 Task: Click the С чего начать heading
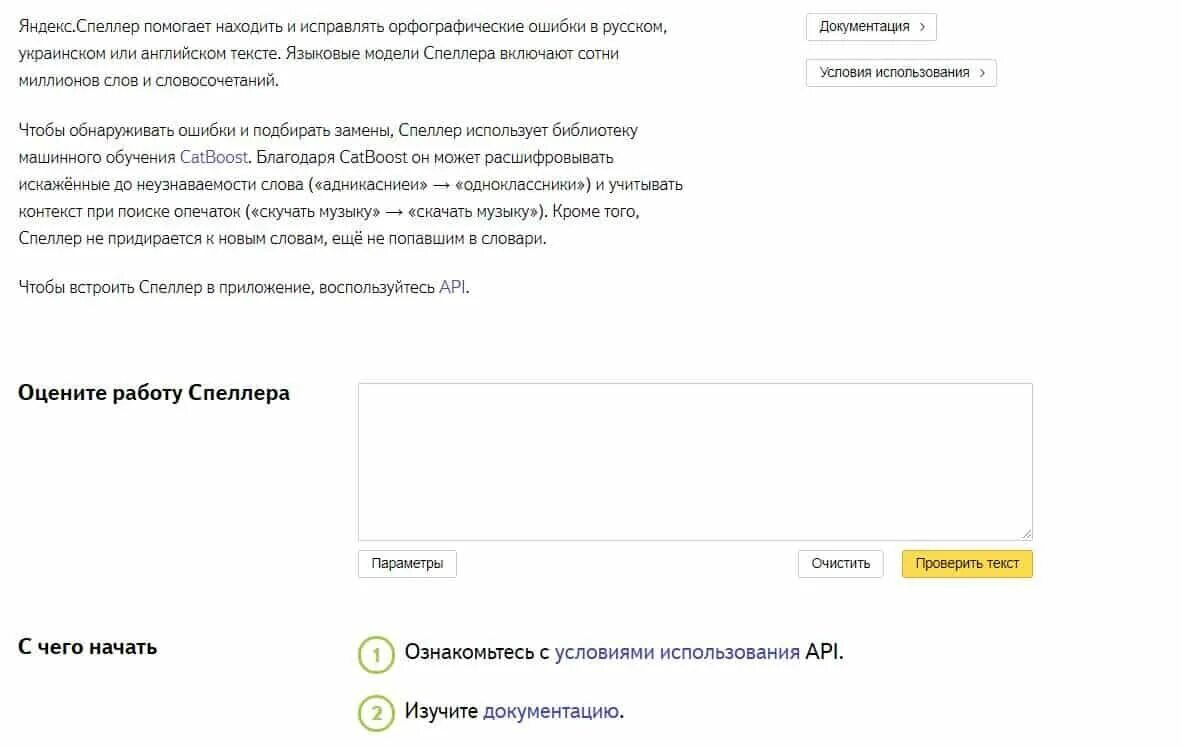(87, 647)
